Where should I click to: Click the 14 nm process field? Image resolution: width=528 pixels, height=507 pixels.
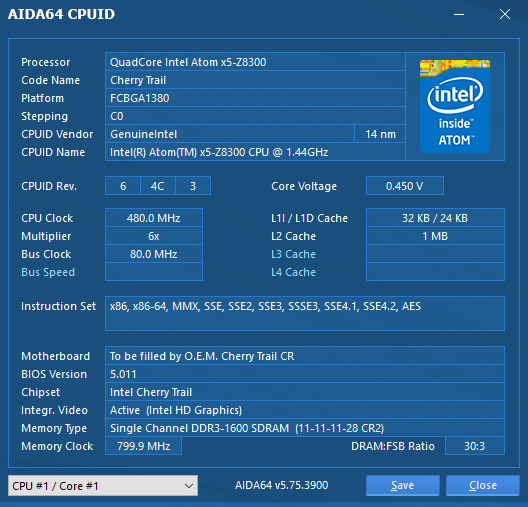coord(380,134)
